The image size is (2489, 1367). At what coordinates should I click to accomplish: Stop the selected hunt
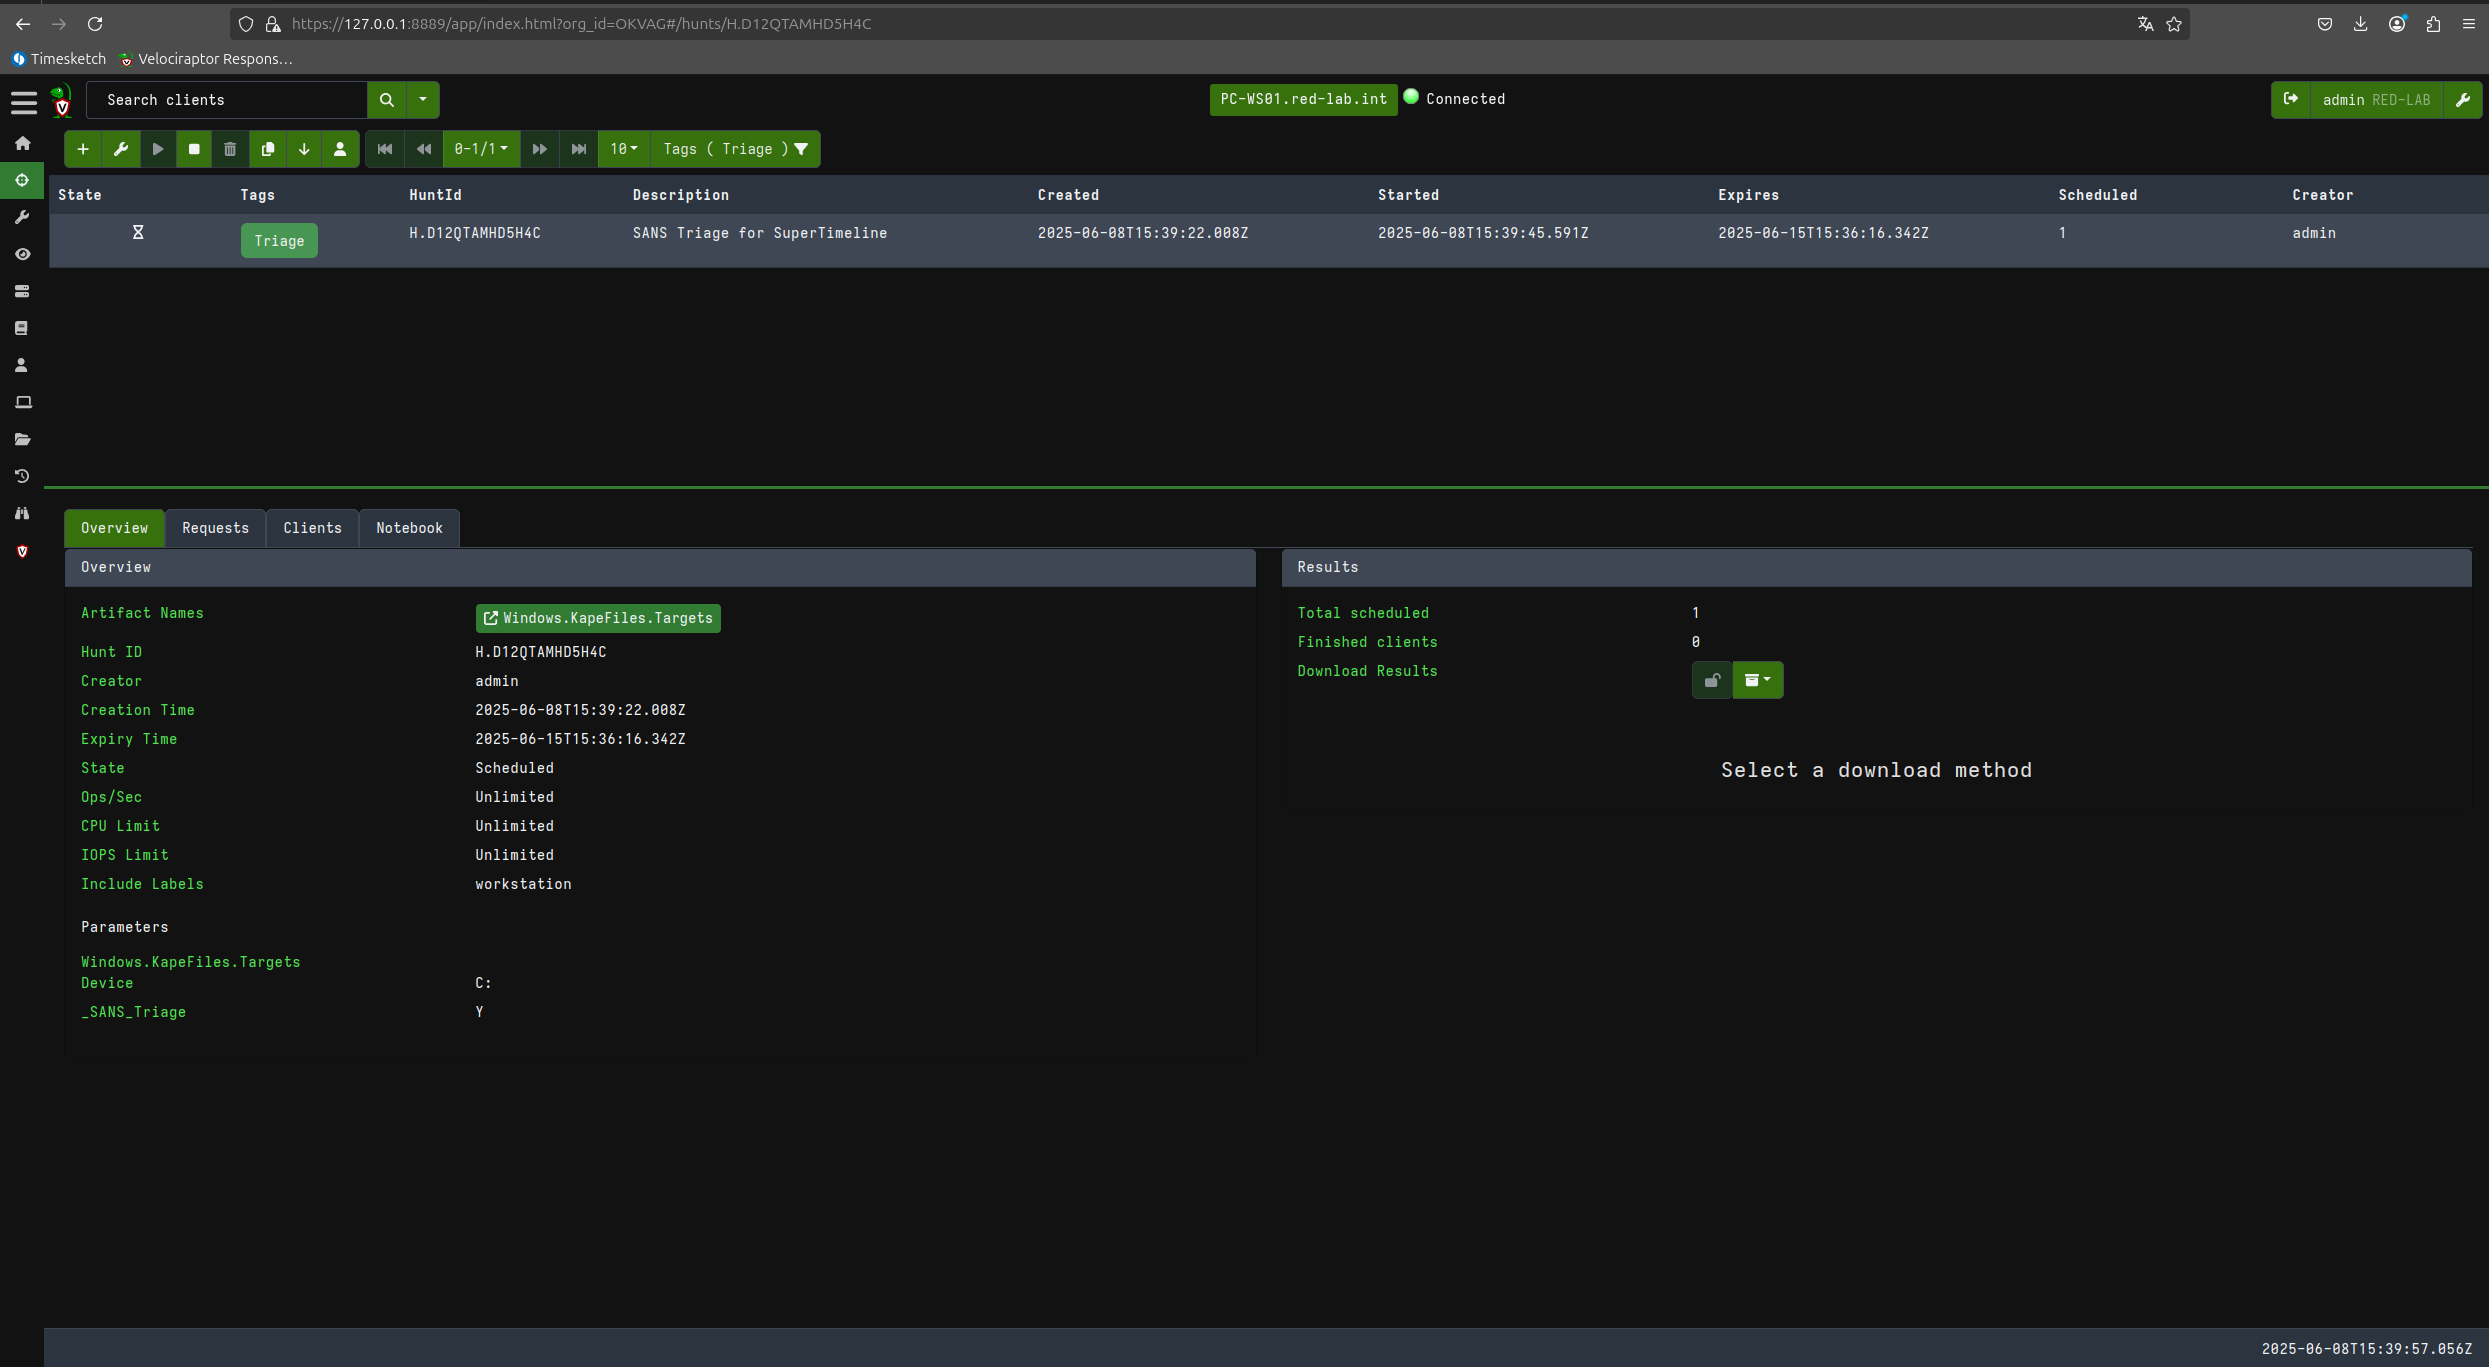[x=194, y=149]
